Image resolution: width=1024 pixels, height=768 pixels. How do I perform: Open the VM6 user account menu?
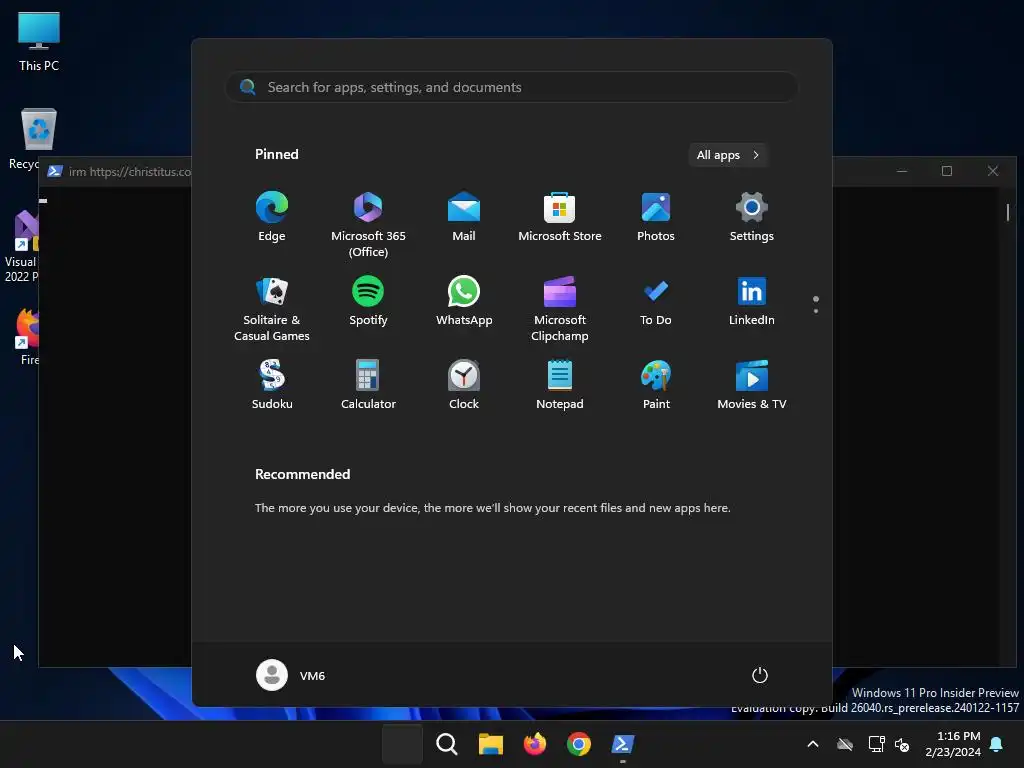pyautogui.click(x=291, y=675)
